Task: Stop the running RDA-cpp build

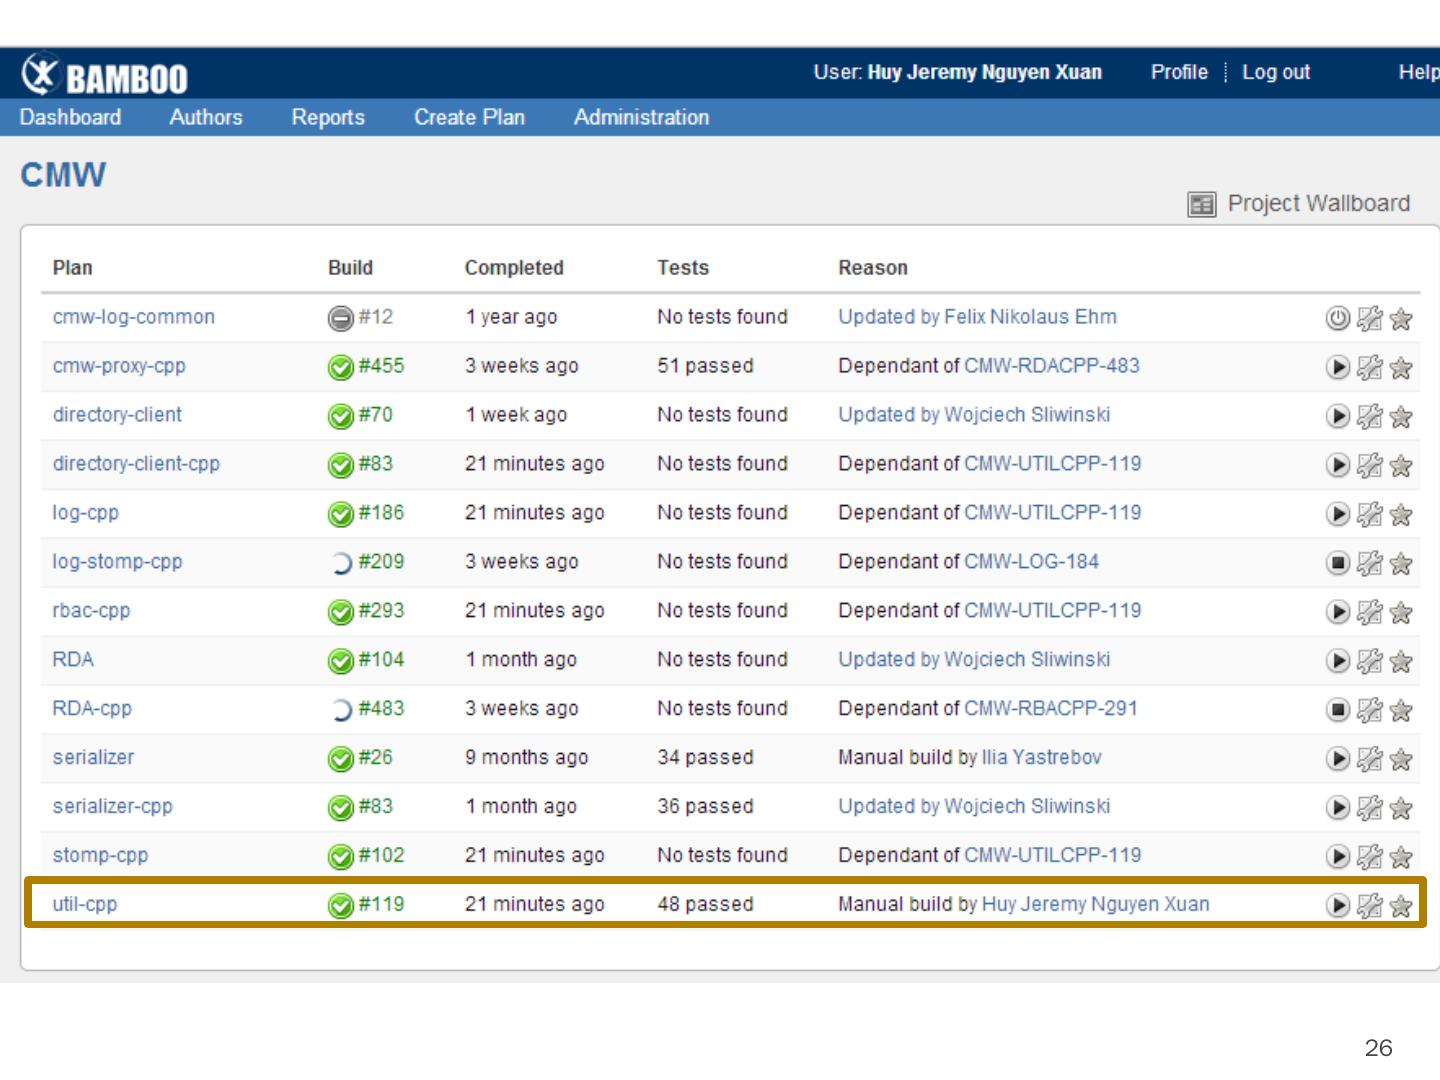Action: click(x=1337, y=710)
